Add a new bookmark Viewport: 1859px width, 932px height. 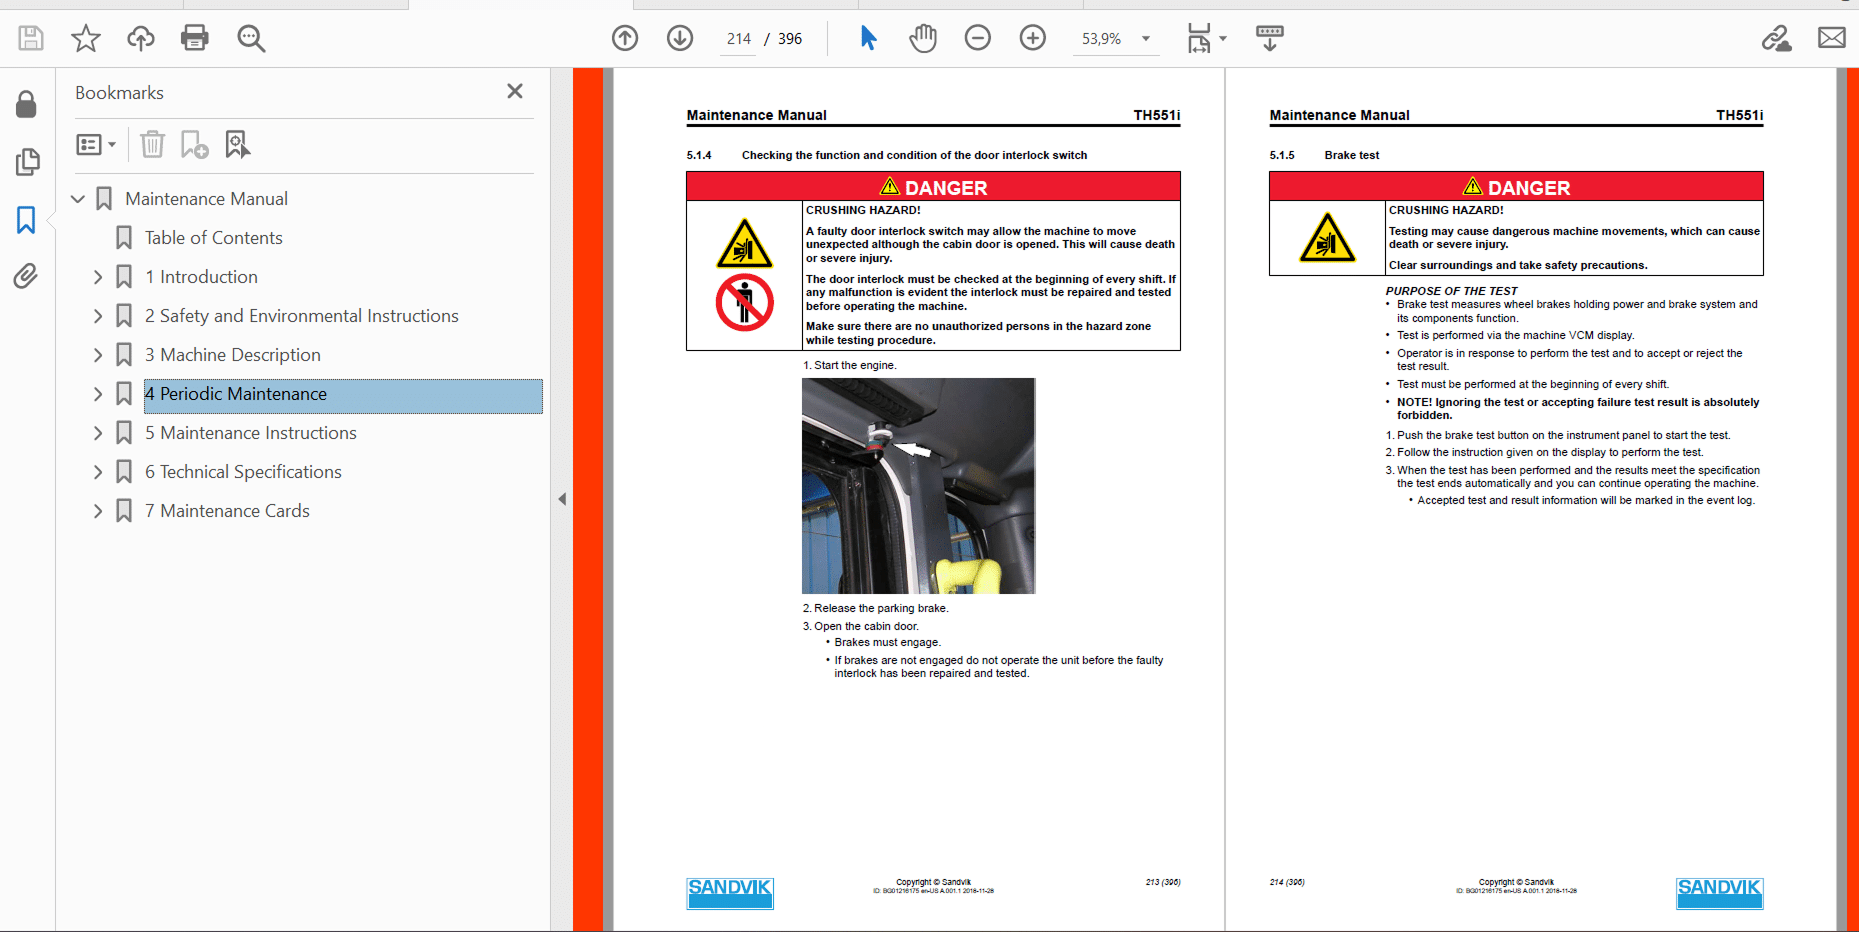pyautogui.click(x=194, y=145)
